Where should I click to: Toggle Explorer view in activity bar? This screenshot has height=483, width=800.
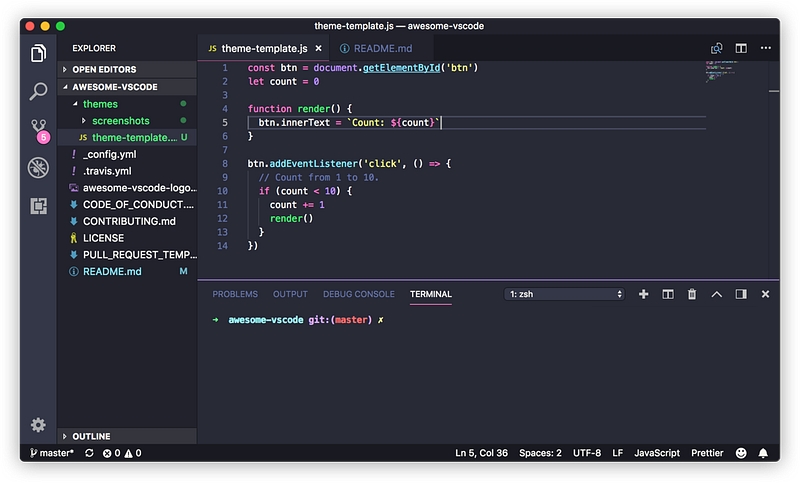[x=38, y=53]
